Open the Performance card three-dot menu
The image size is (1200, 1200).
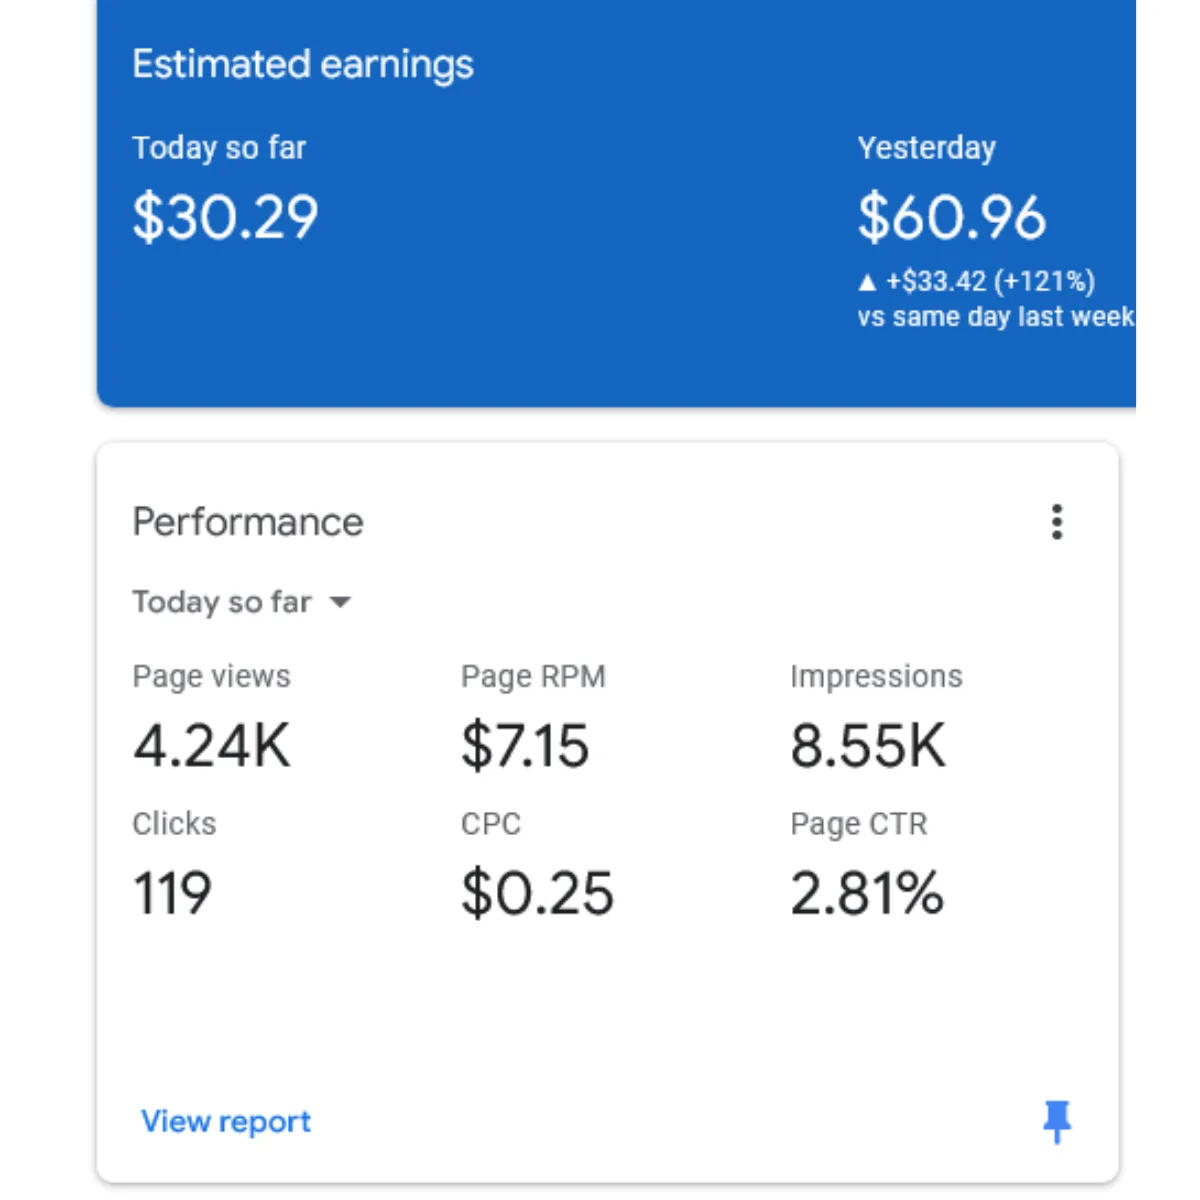tap(1056, 522)
